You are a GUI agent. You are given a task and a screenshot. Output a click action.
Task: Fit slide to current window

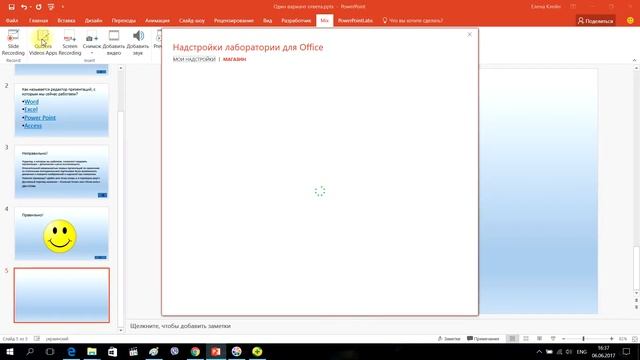[x=635, y=339]
